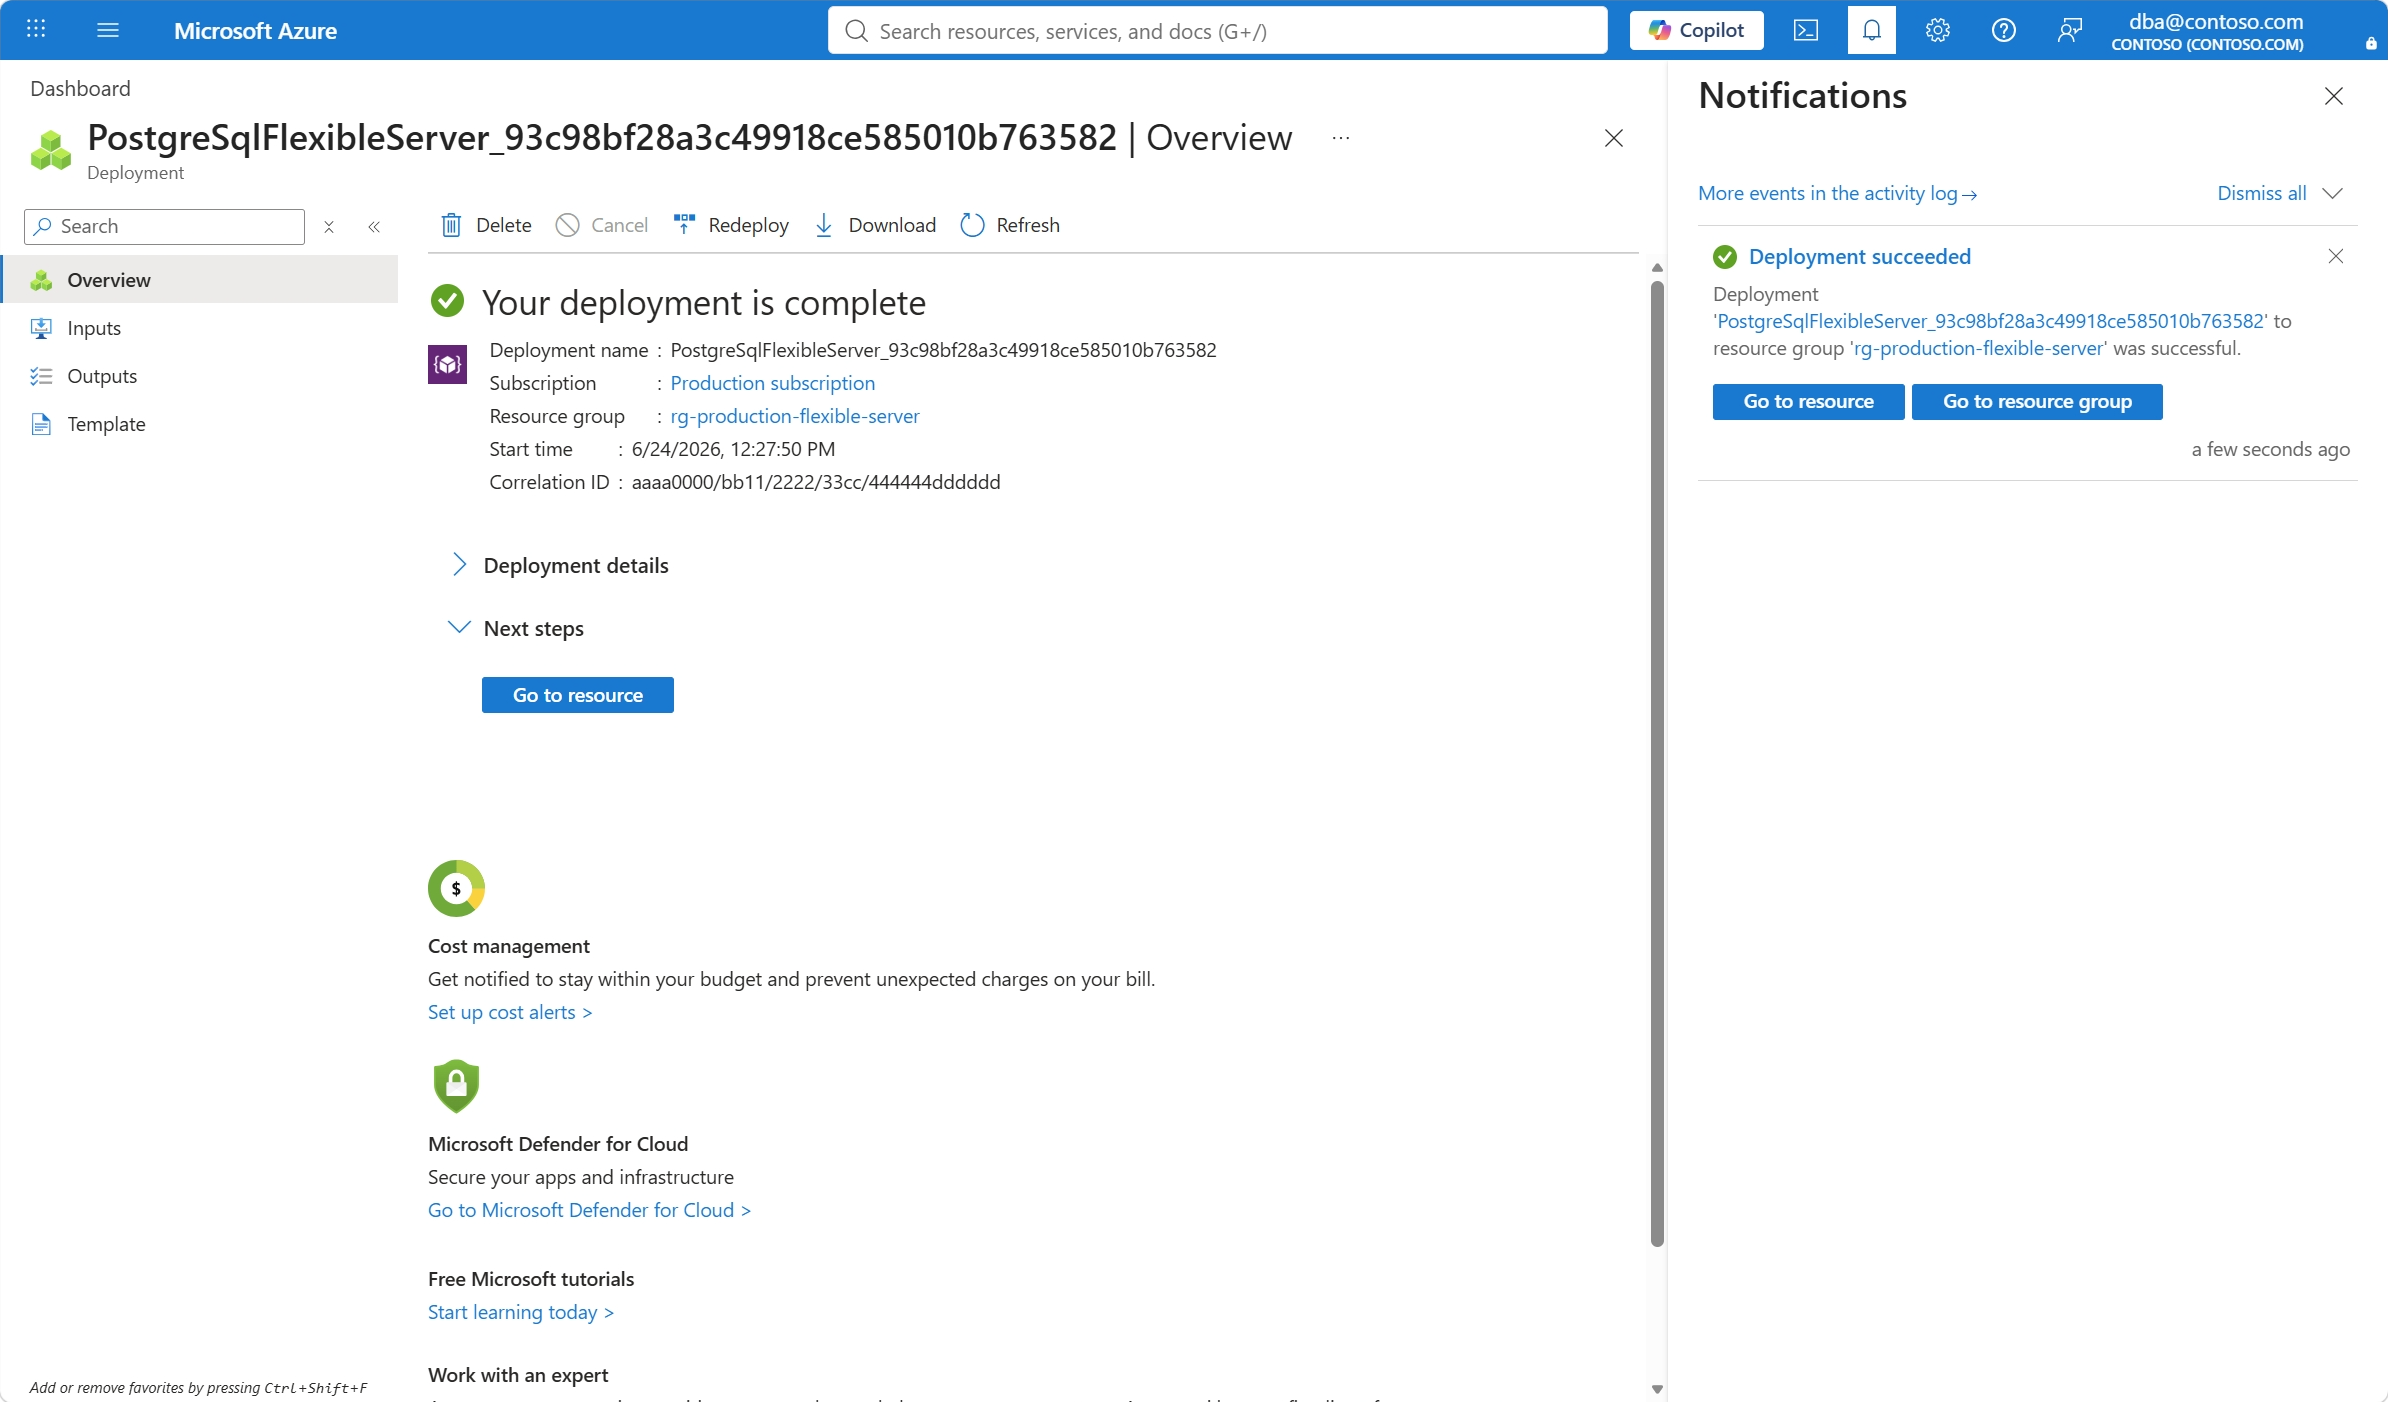
Task: Open the Help question mark icon
Action: pos(2004,30)
